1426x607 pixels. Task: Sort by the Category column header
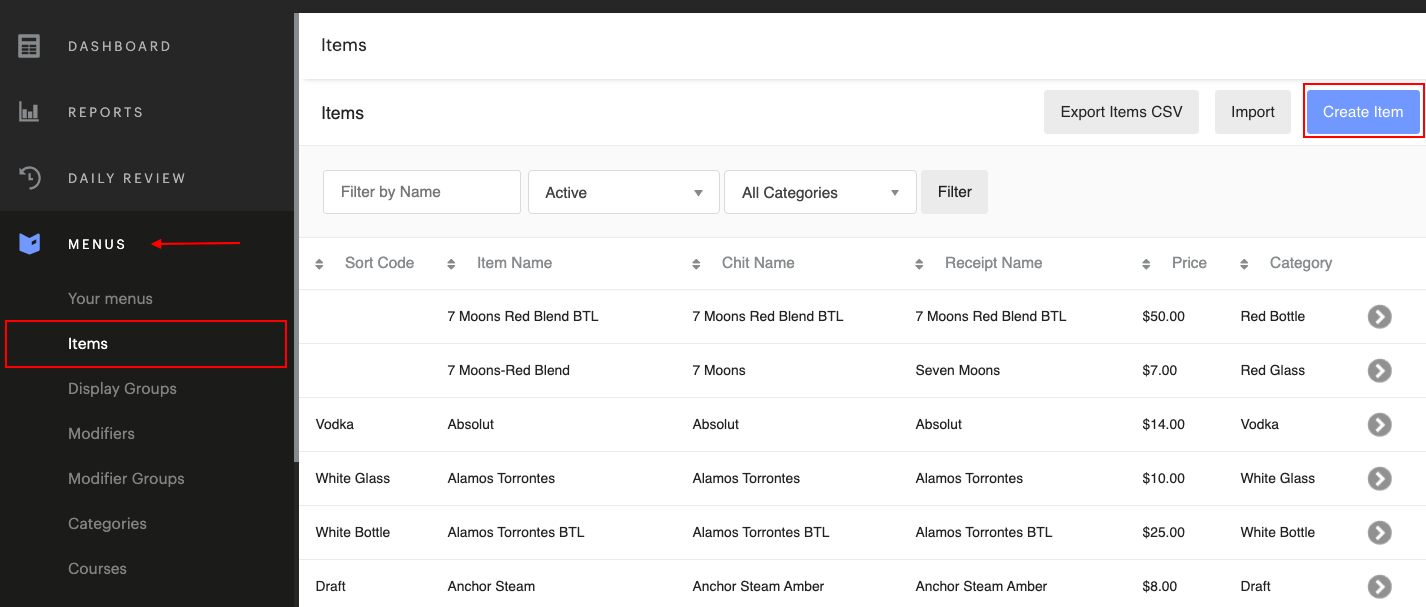[x=1299, y=263]
